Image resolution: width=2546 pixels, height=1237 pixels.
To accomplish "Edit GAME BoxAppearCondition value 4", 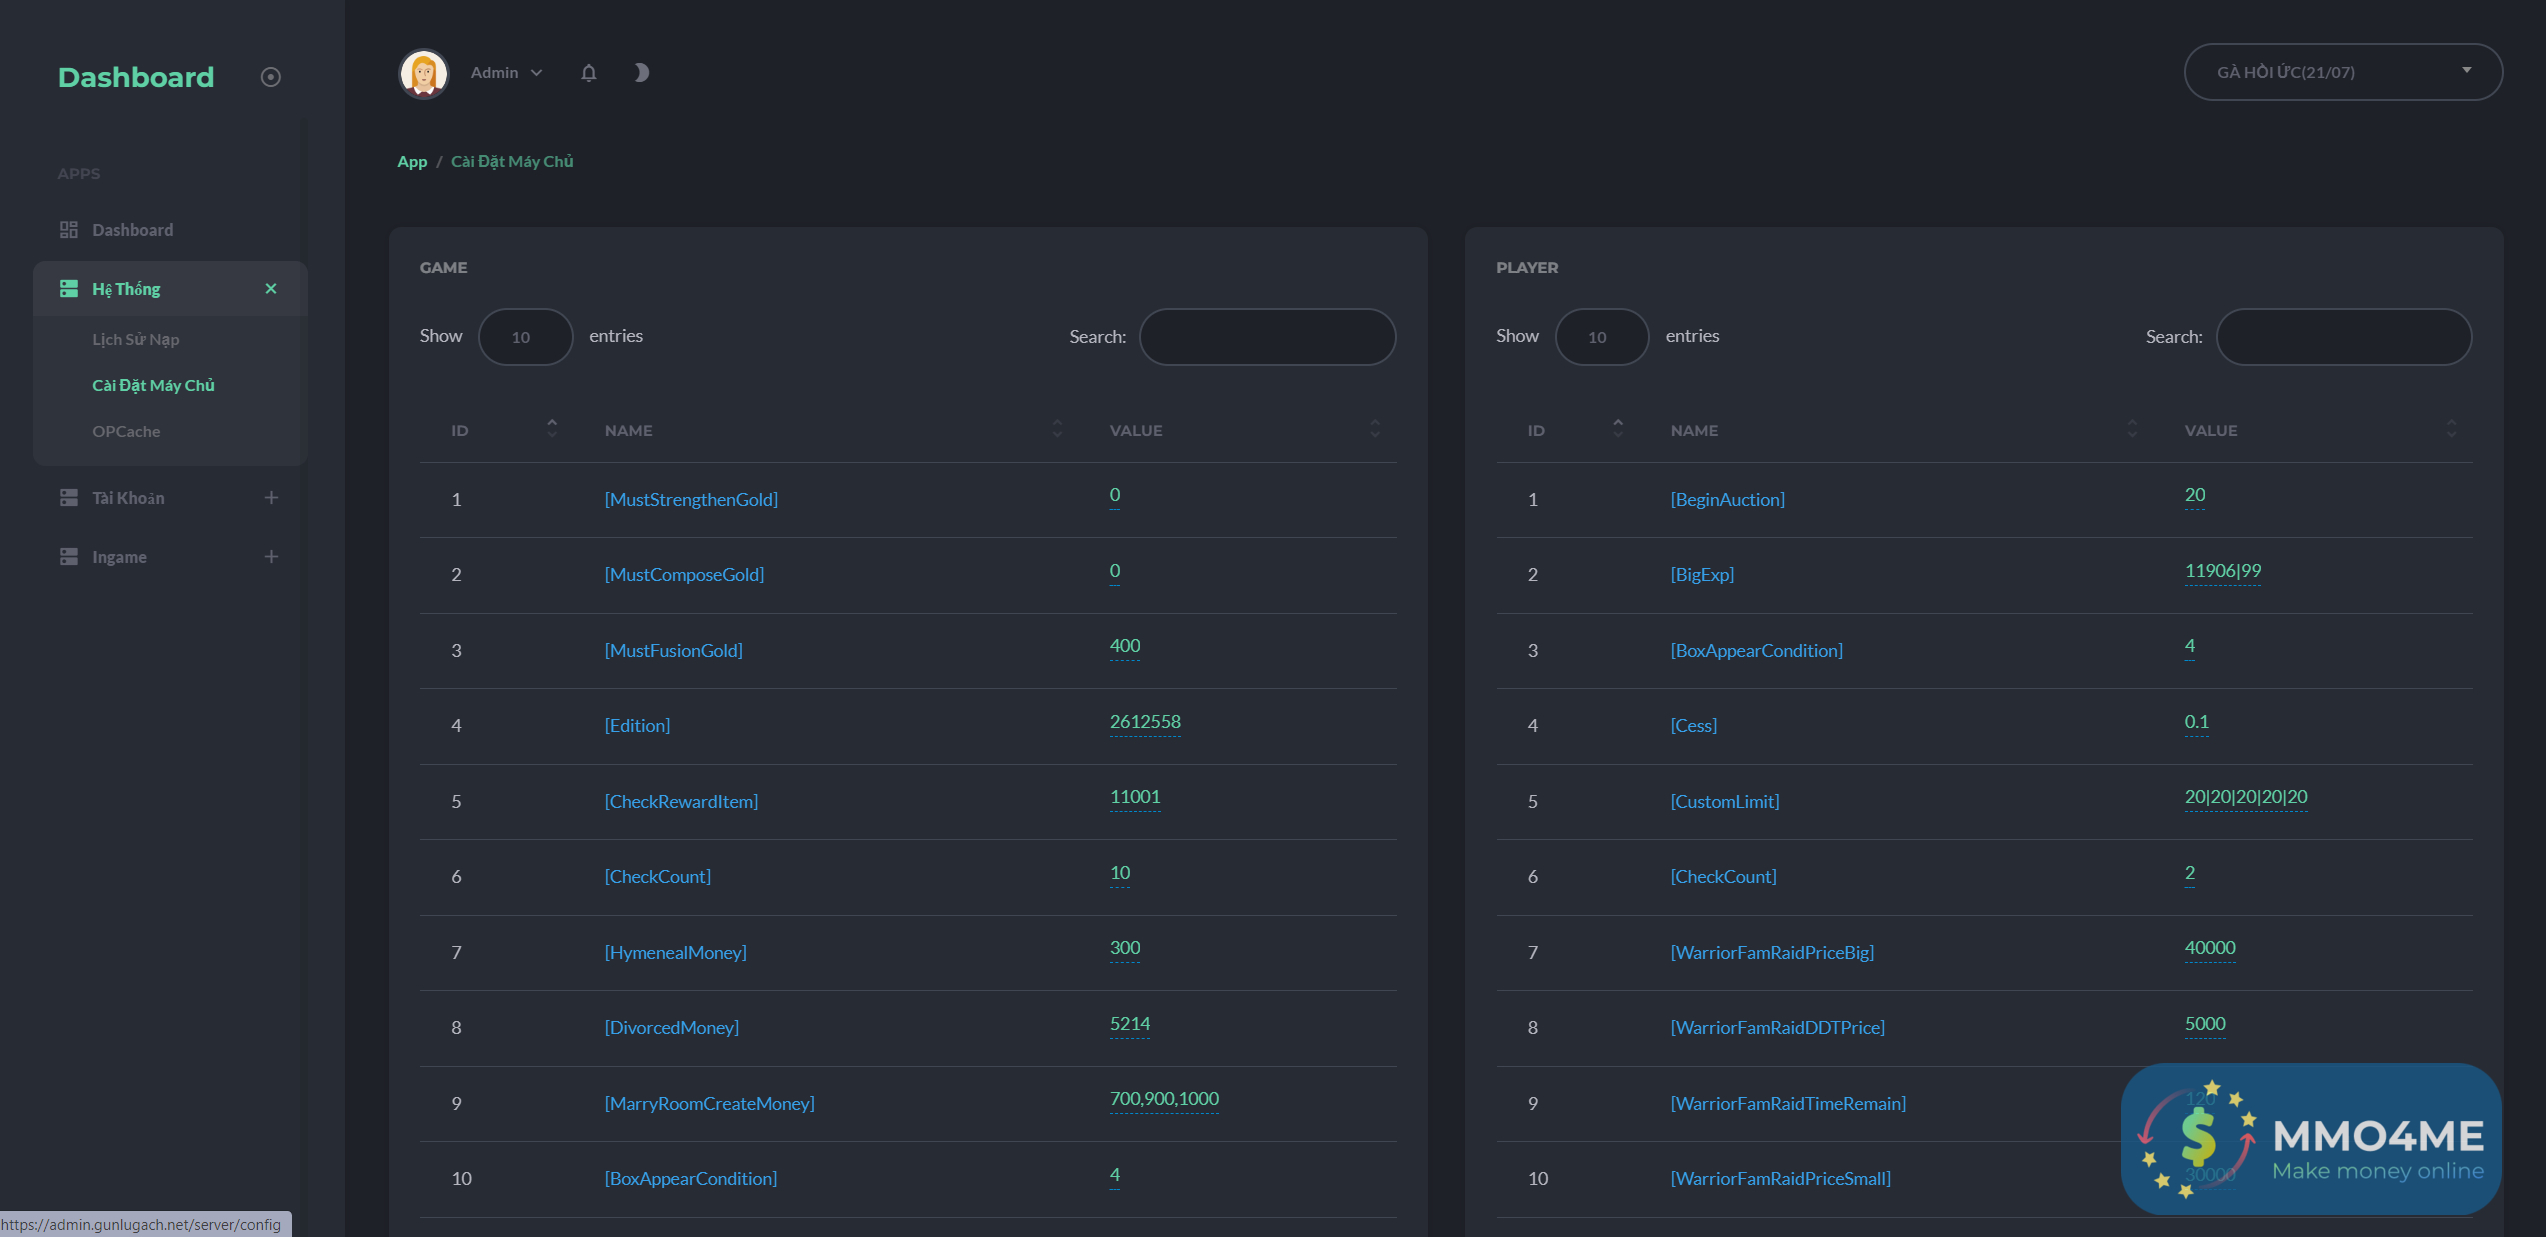I will [x=1114, y=1175].
